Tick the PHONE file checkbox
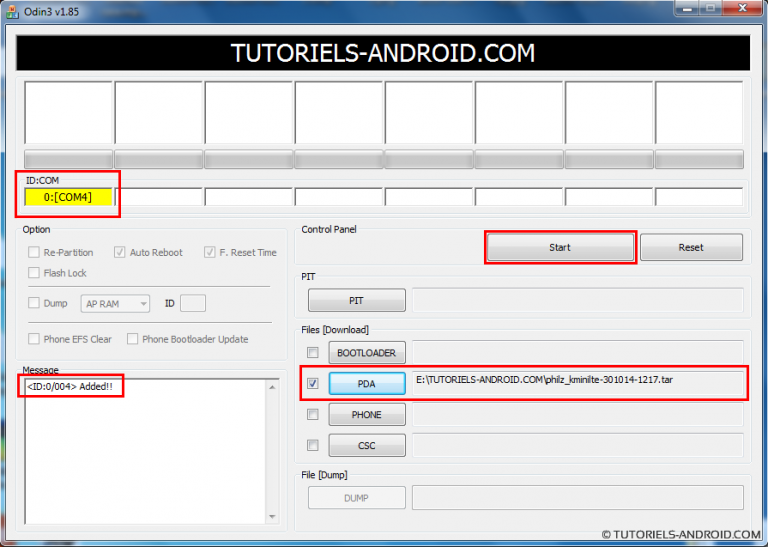This screenshot has width=768, height=547. 312,414
